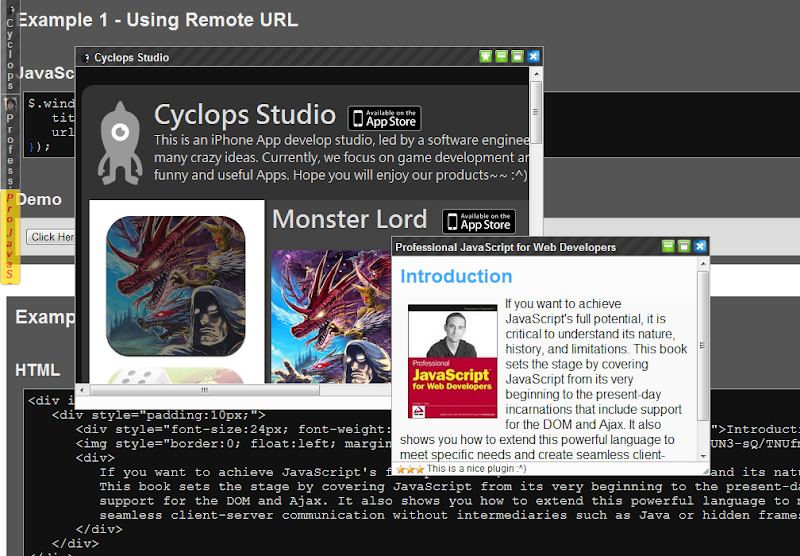The width and height of the screenshot is (800, 556).
Task: Click the Click Here demo button
Action: point(52,237)
